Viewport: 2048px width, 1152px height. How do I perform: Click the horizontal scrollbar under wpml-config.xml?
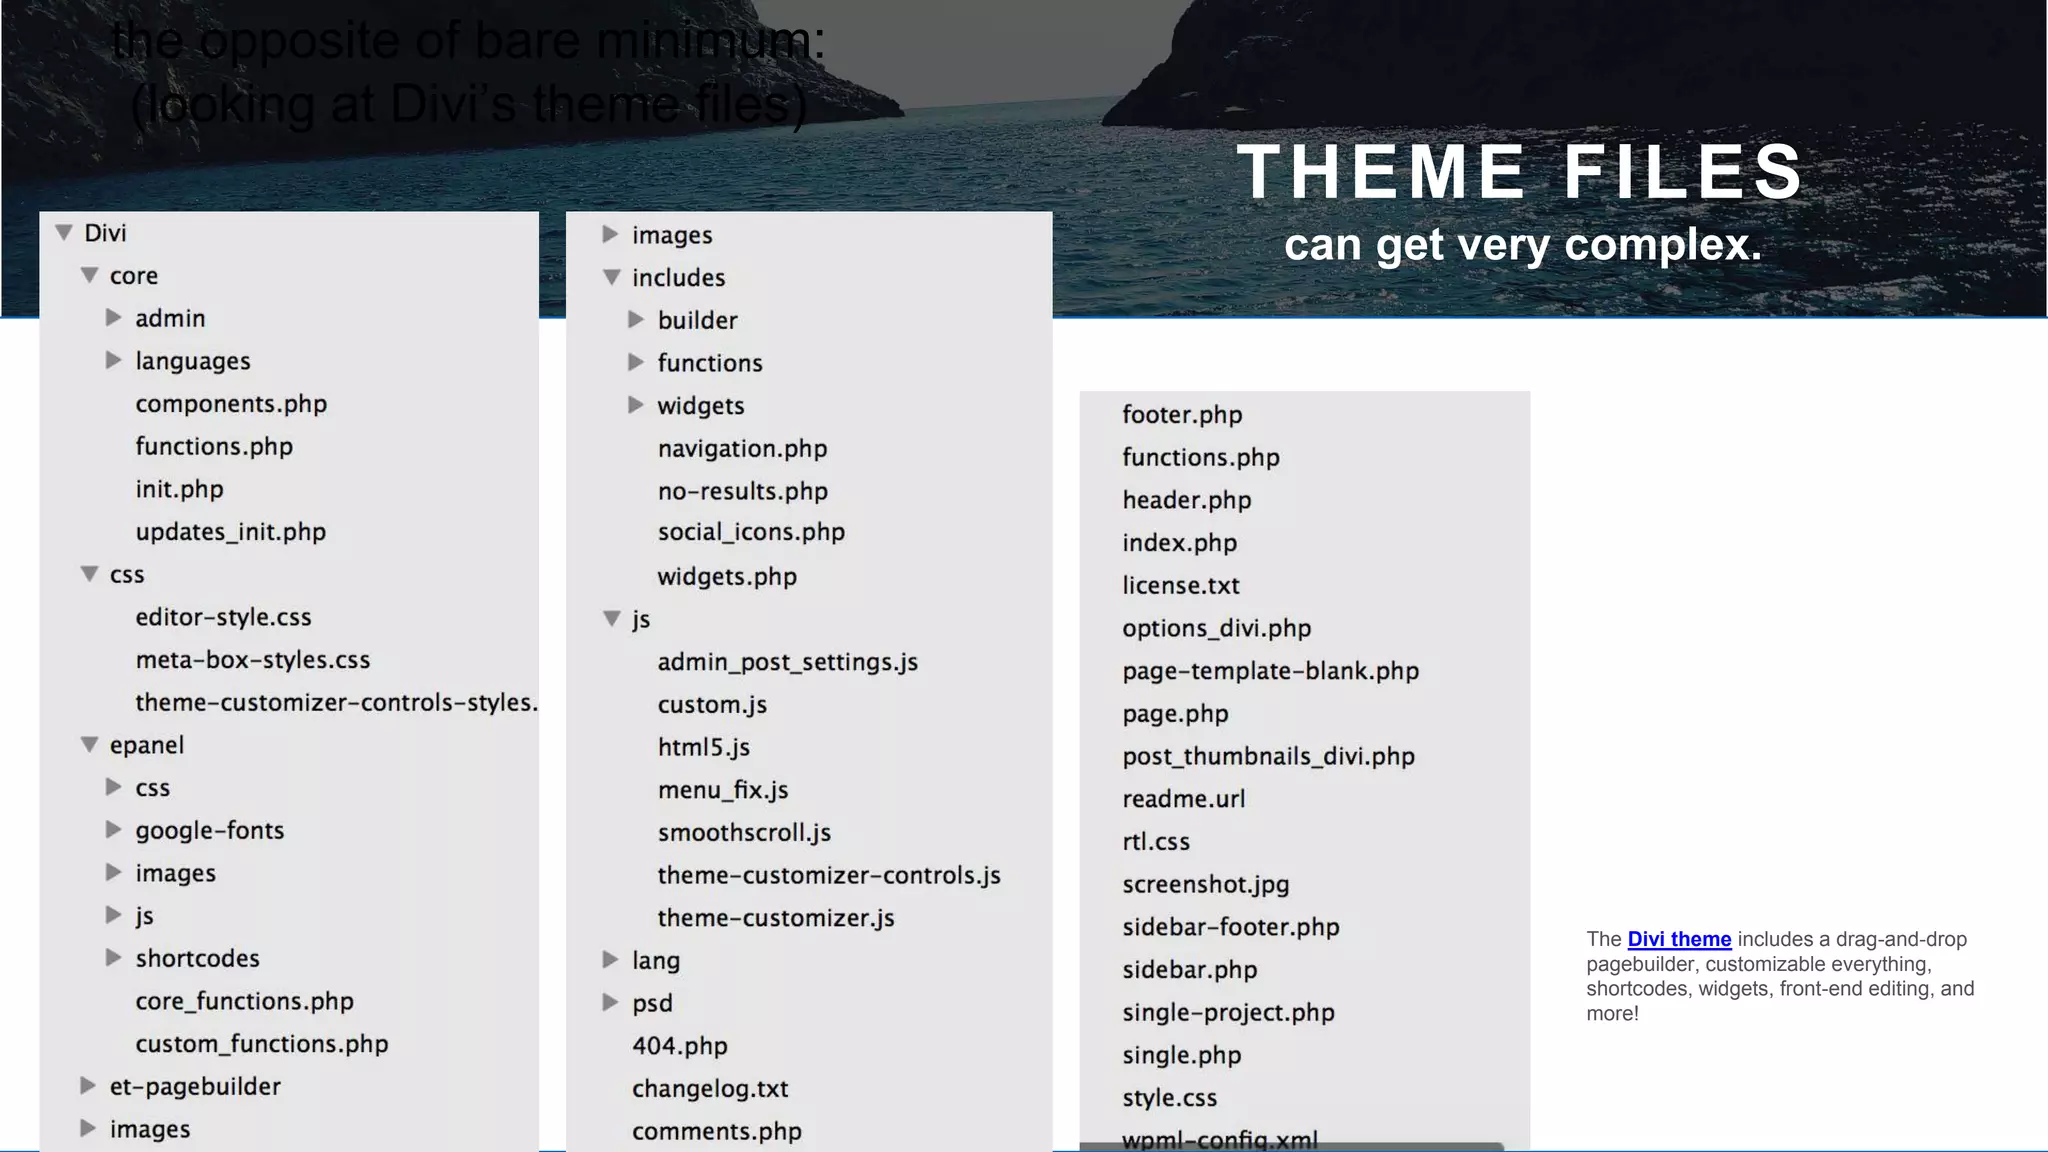pyautogui.click(x=1292, y=1146)
